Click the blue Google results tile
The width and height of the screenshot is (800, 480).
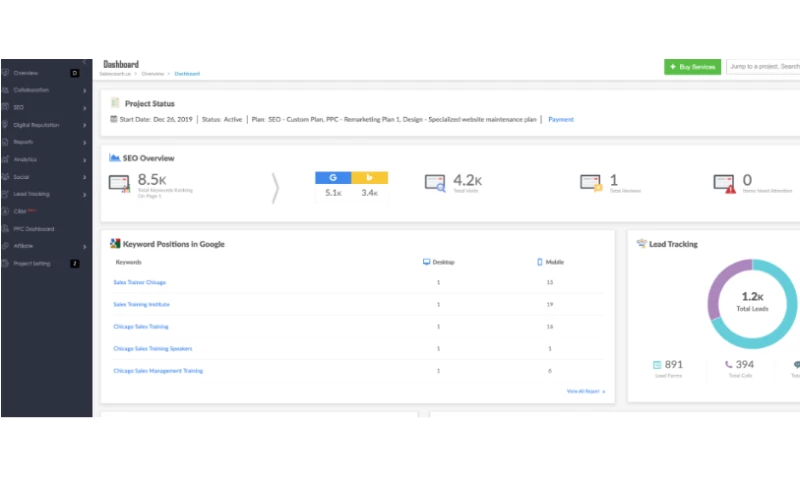point(334,177)
